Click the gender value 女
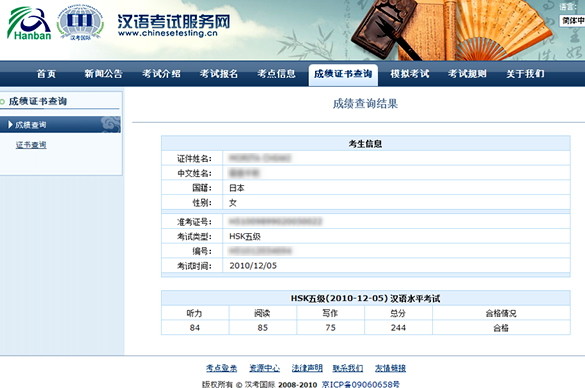Screen dimensions: 585x388 pyautogui.click(x=233, y=203)
